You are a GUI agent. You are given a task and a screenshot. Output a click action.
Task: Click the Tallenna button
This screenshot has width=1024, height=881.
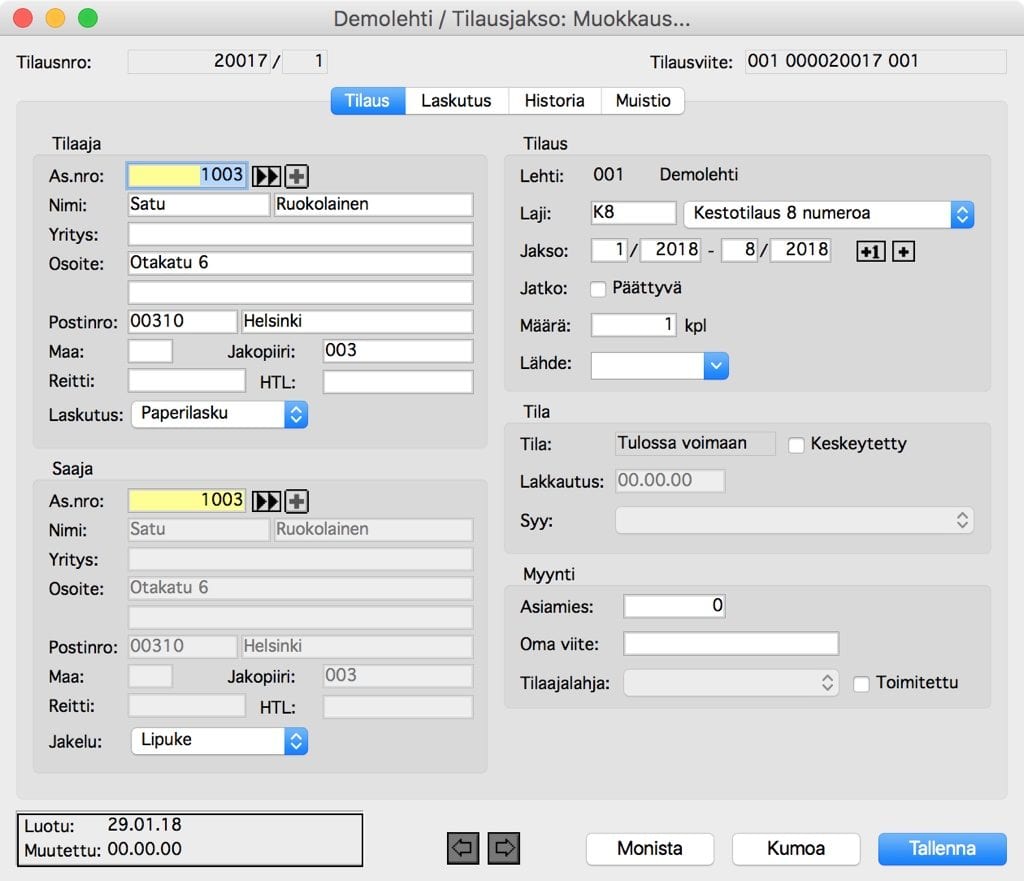point(942,848)
